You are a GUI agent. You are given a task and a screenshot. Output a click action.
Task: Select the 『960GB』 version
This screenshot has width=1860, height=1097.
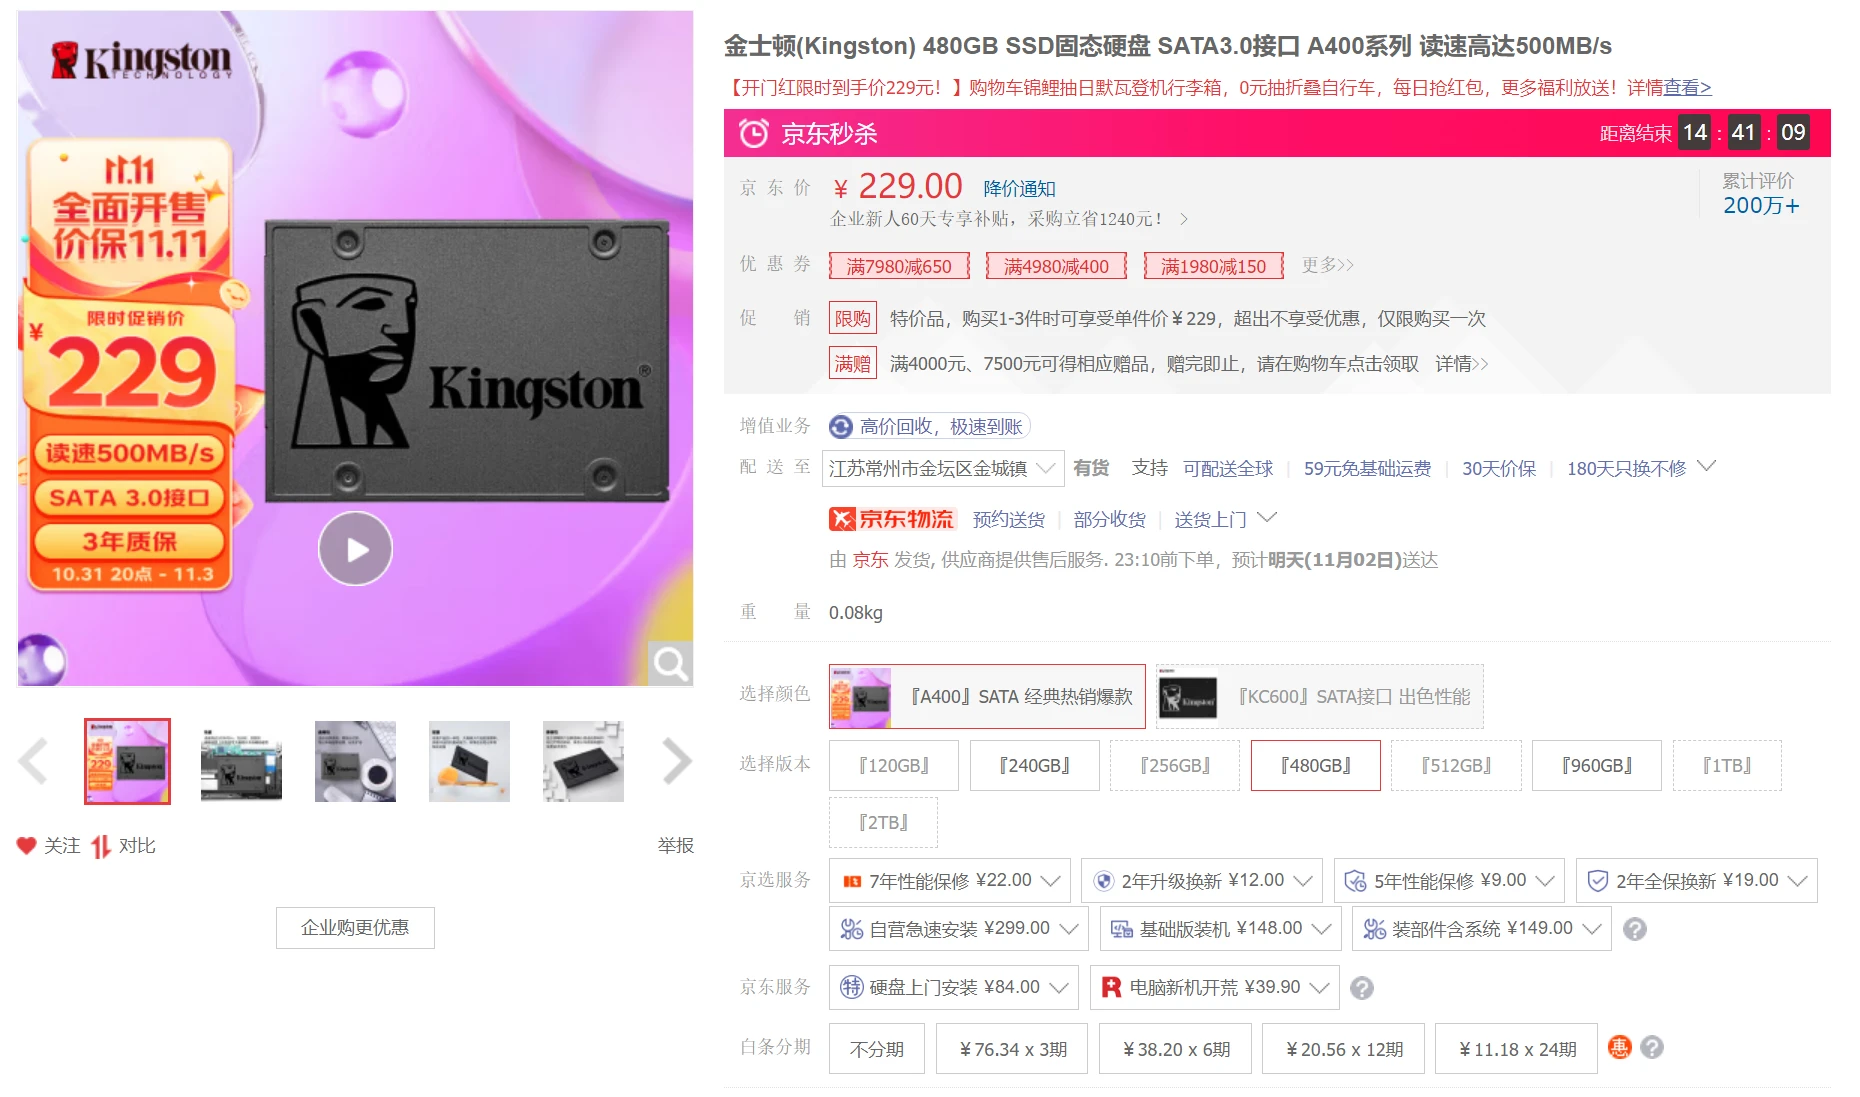click(1597, 765)
